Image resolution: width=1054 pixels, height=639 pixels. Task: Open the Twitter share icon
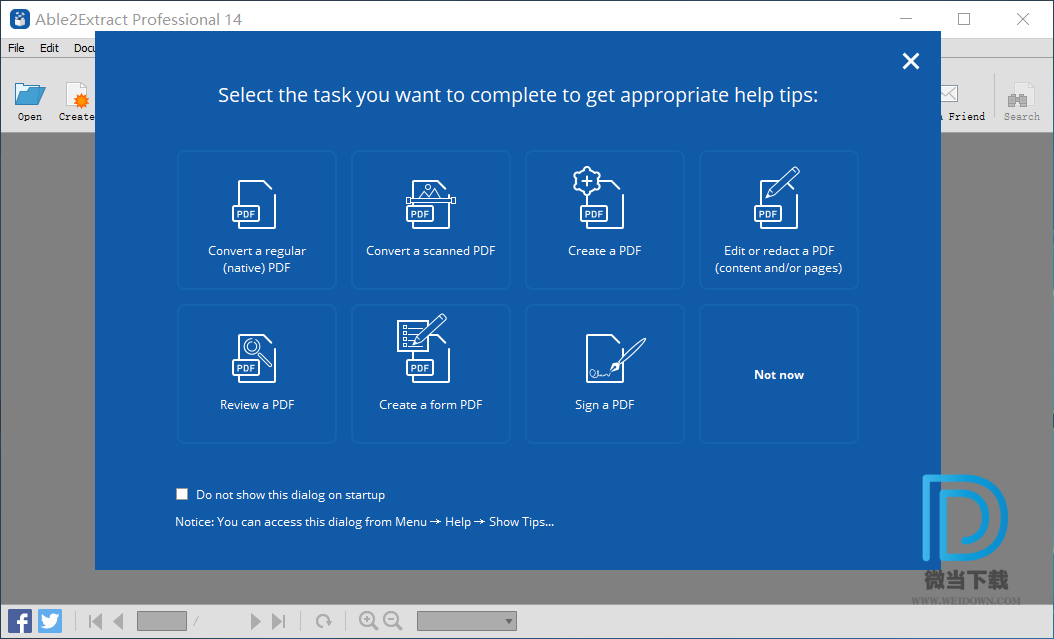pyautogui.click(x=50, y=621)
